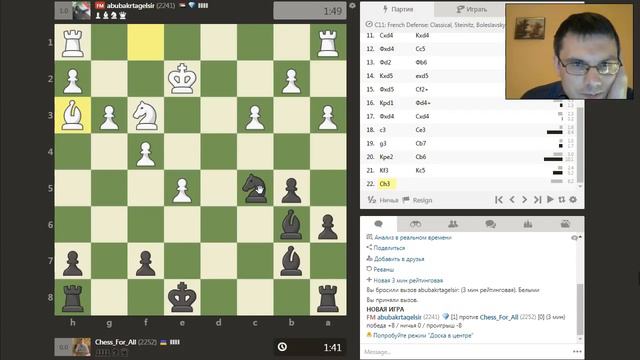Image resolution: width=640 pixels, height=360 pixels.
Task: Click the bottom player clock showing 1:41
Action: pyautogui.click(x=310, y=347)
